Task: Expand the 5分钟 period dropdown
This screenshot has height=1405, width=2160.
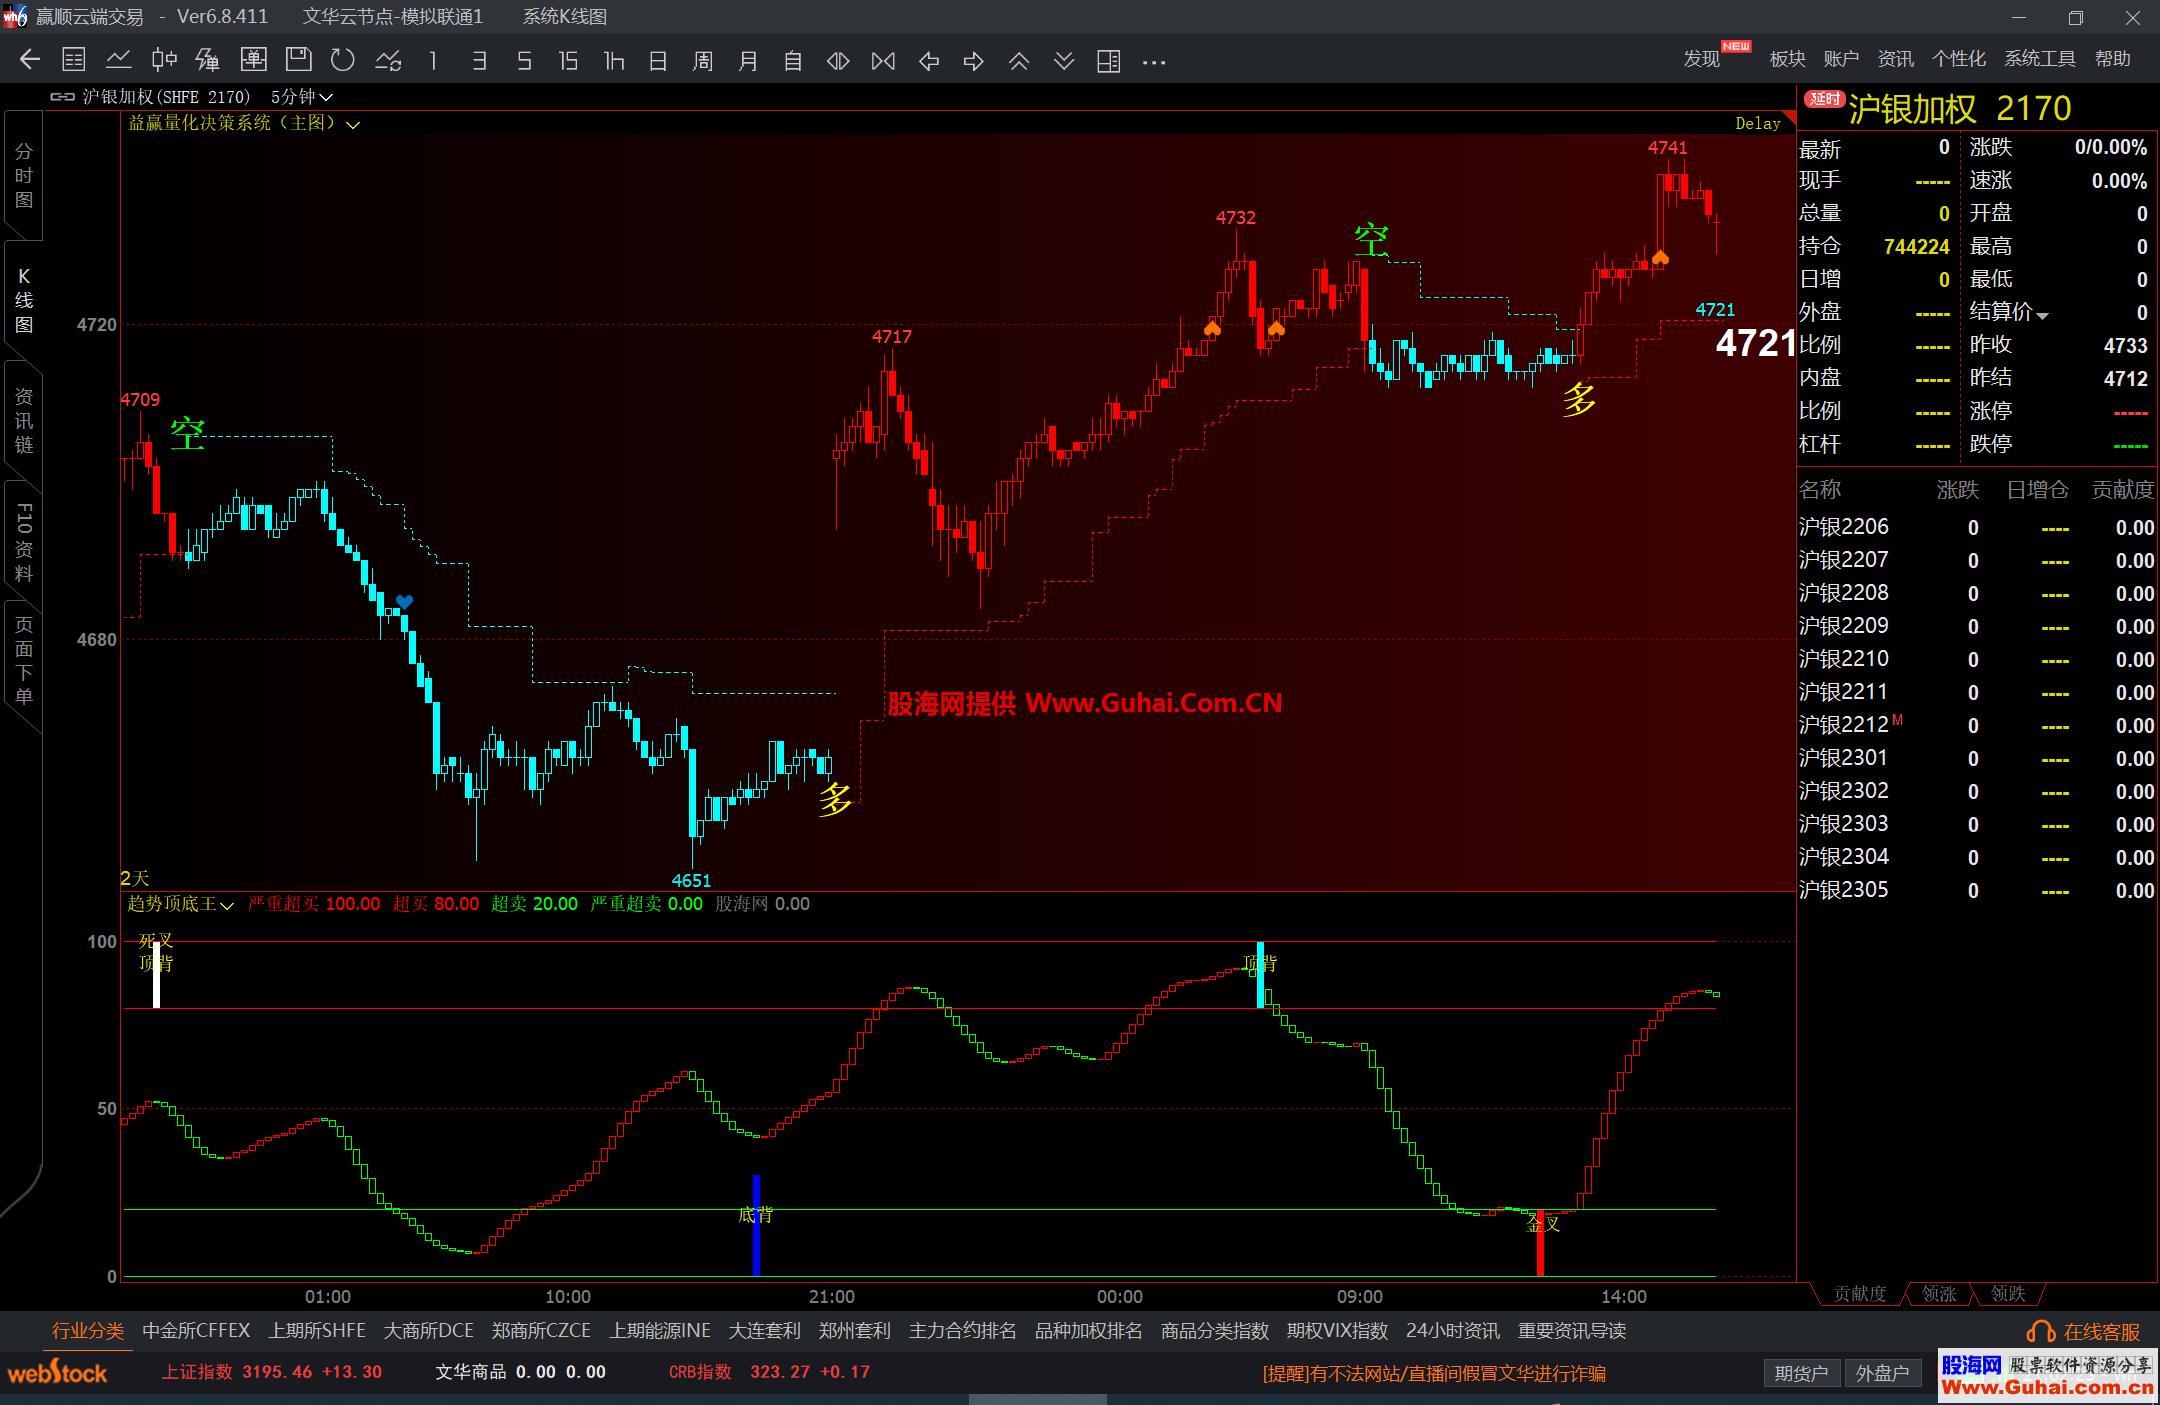Action: pyautogui.click(x=326, y=97)
